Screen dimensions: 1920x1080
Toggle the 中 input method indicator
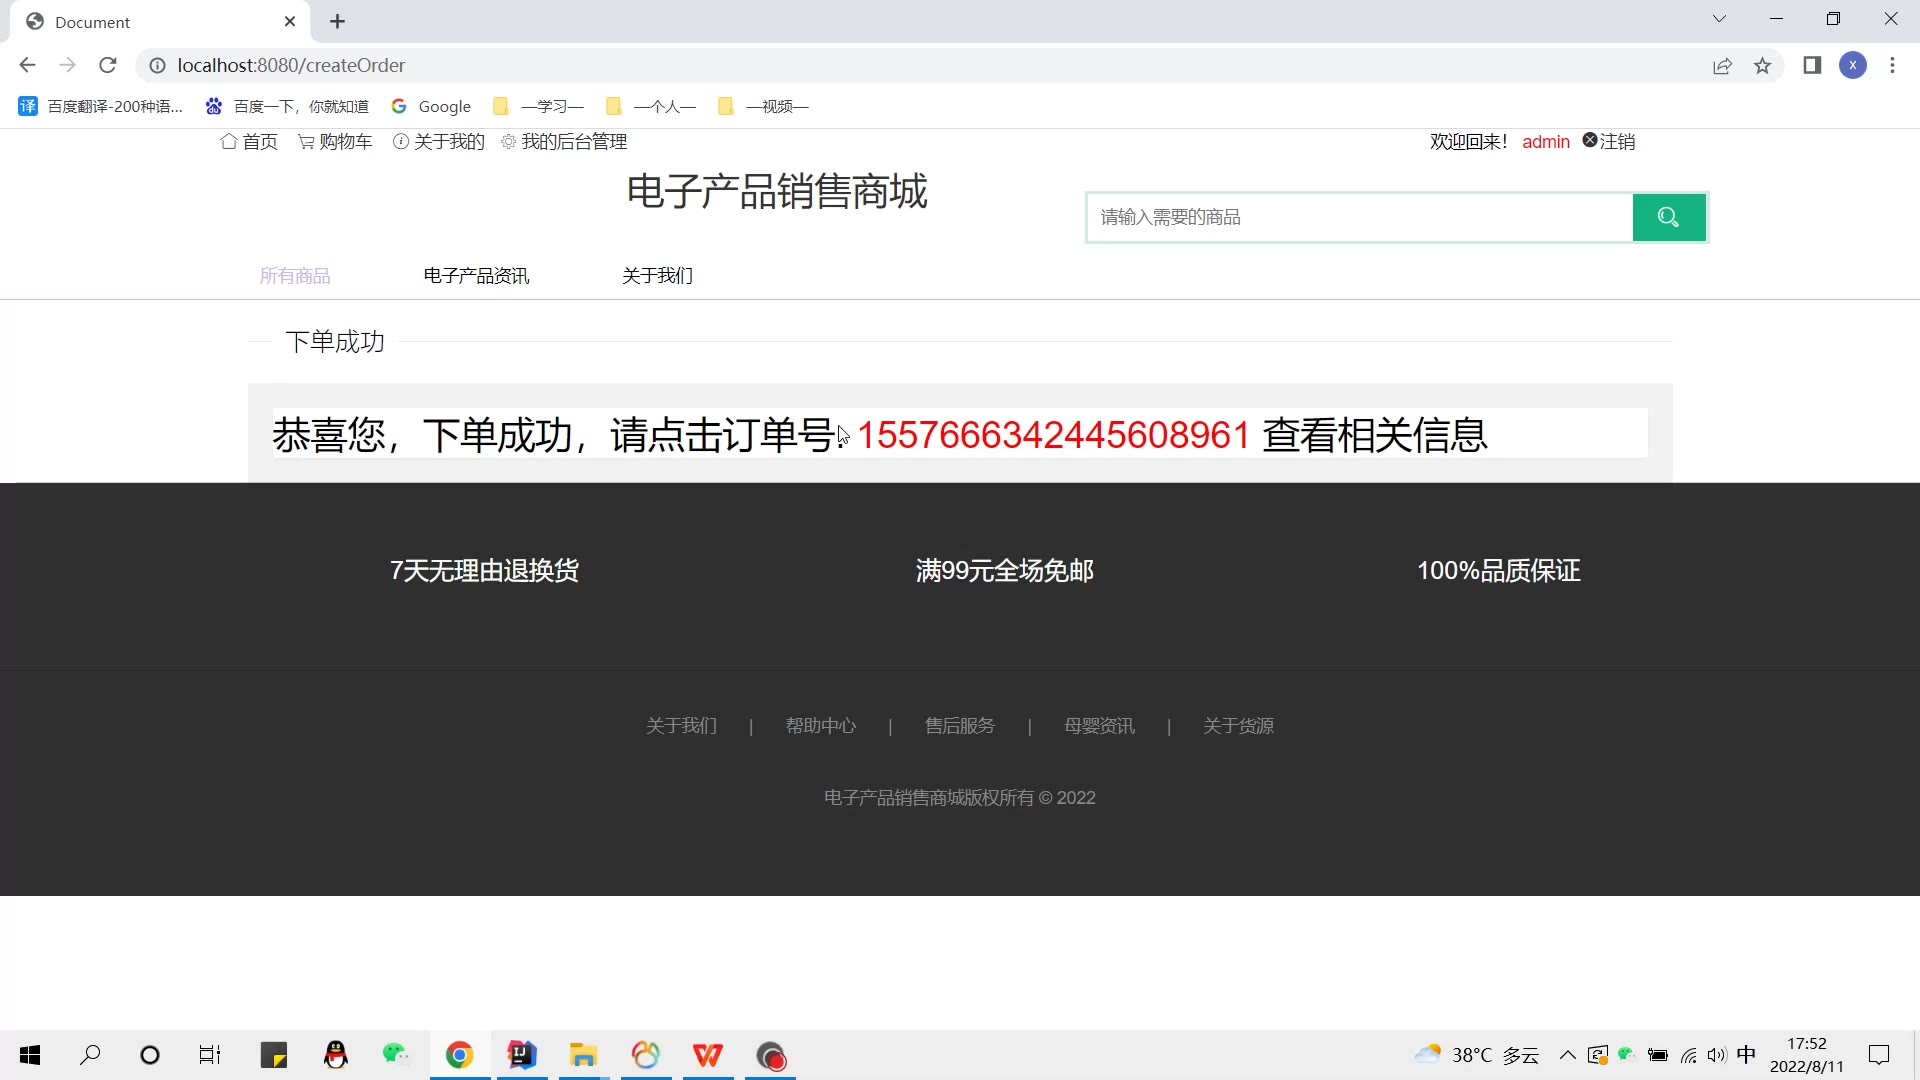click(x=1746, y=1055)
